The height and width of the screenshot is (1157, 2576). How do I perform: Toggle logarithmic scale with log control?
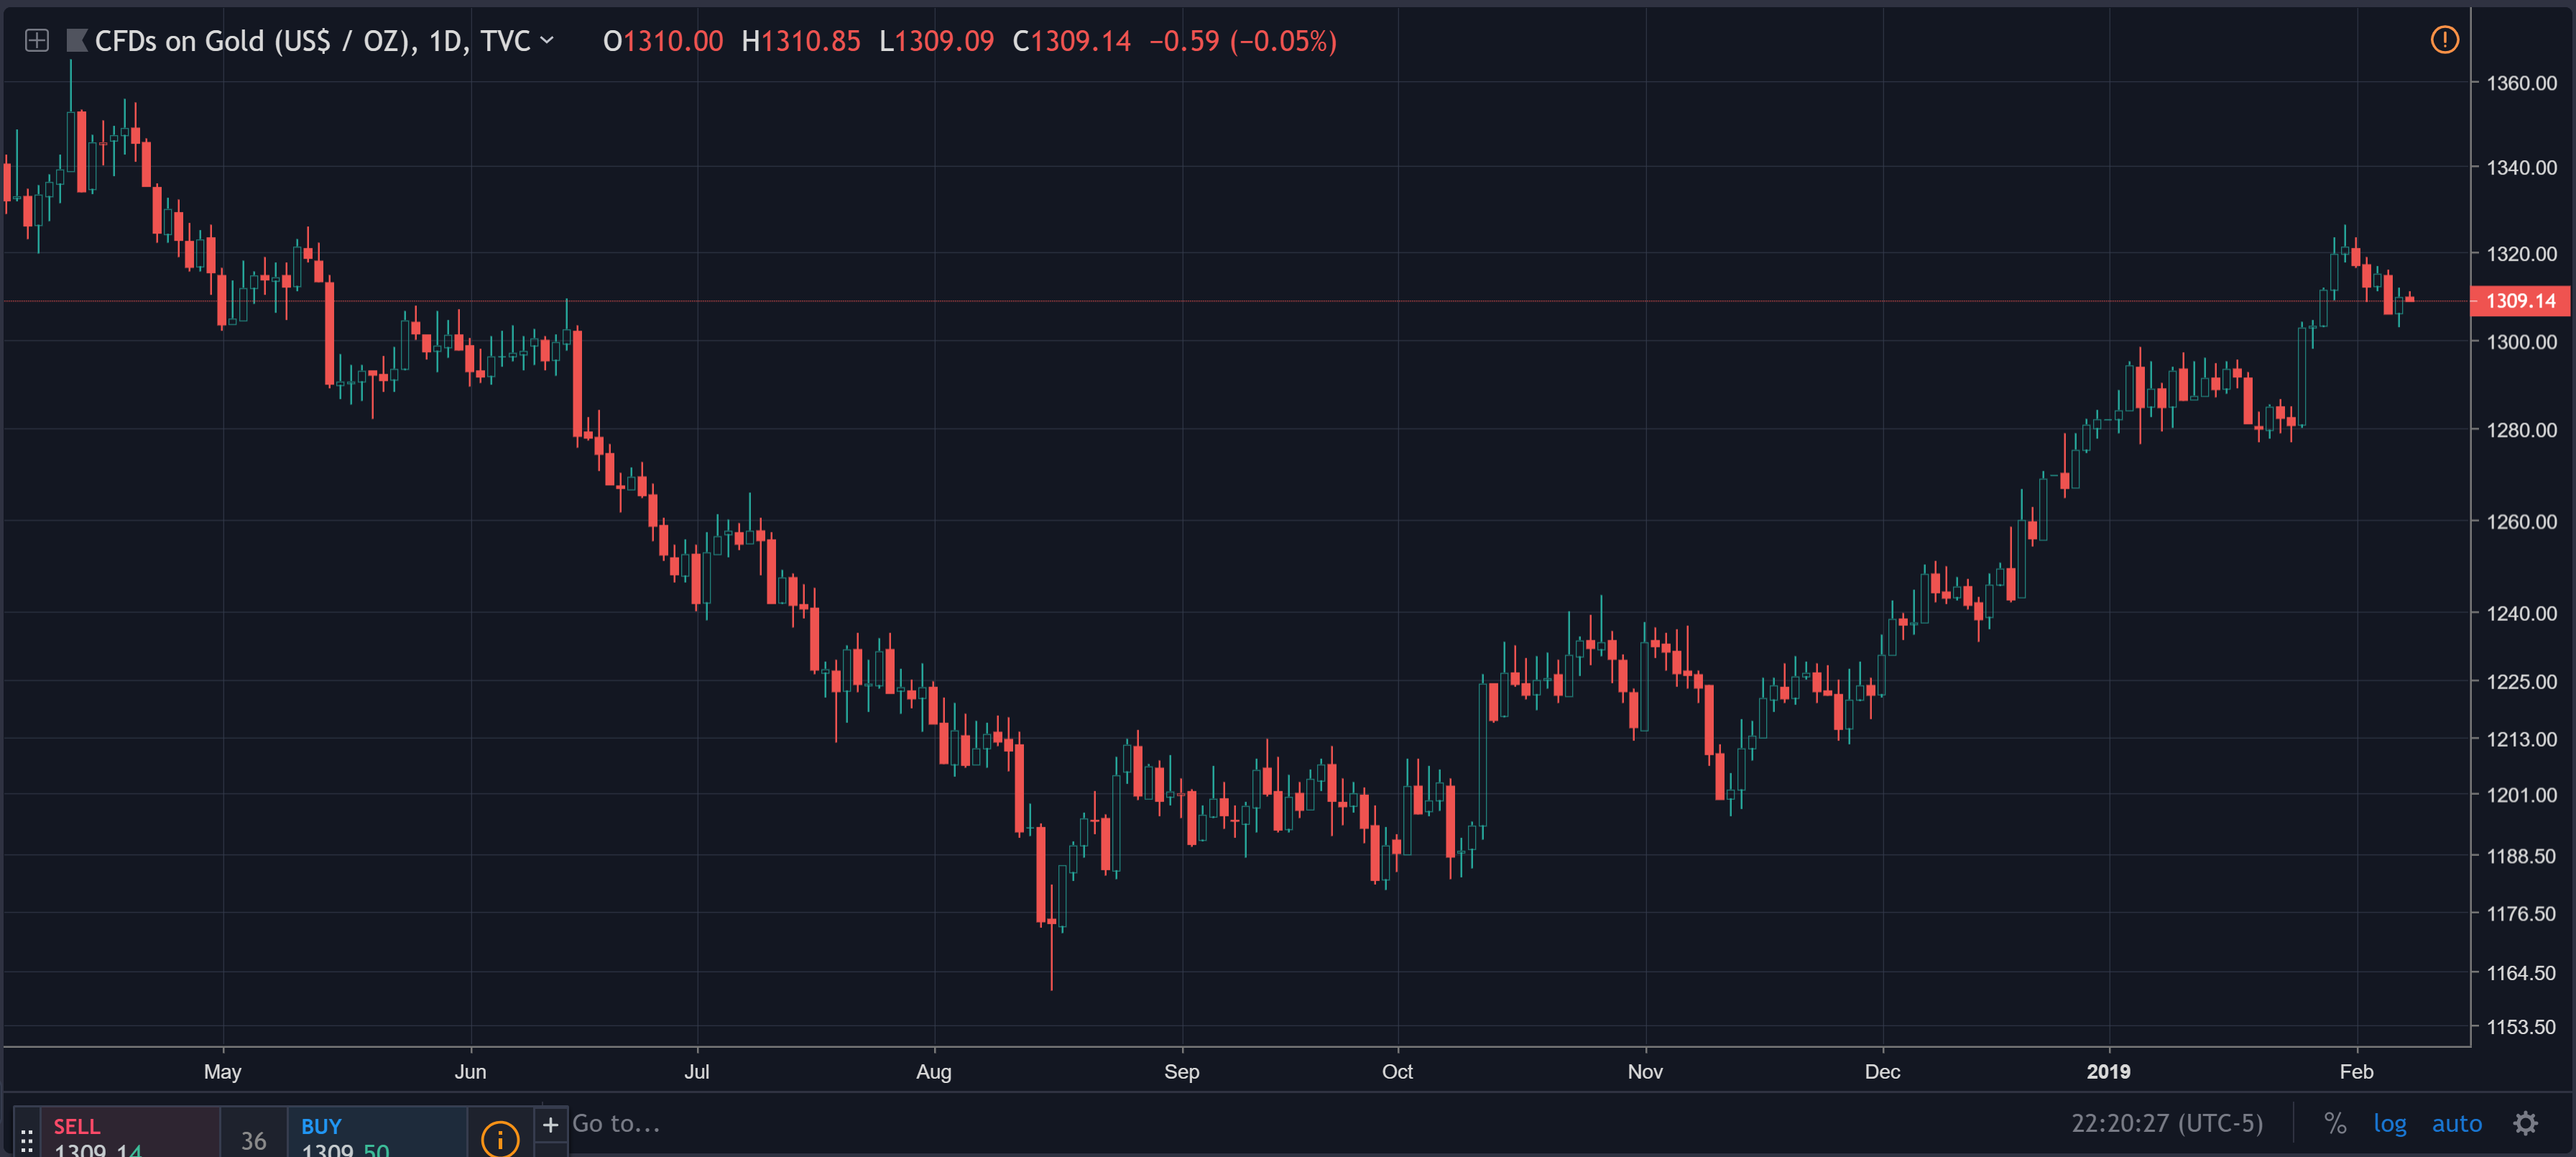coord(2391,1123)
